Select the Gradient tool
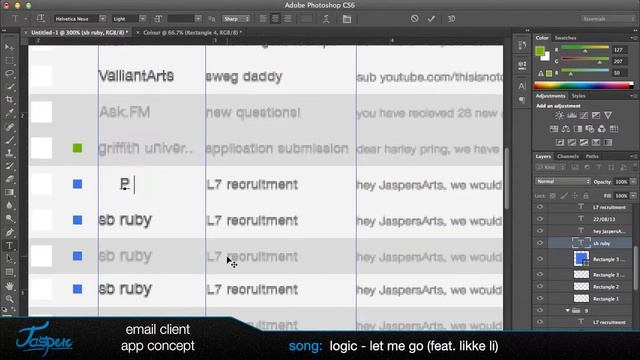Screen dimensions: 640x360 9,193
